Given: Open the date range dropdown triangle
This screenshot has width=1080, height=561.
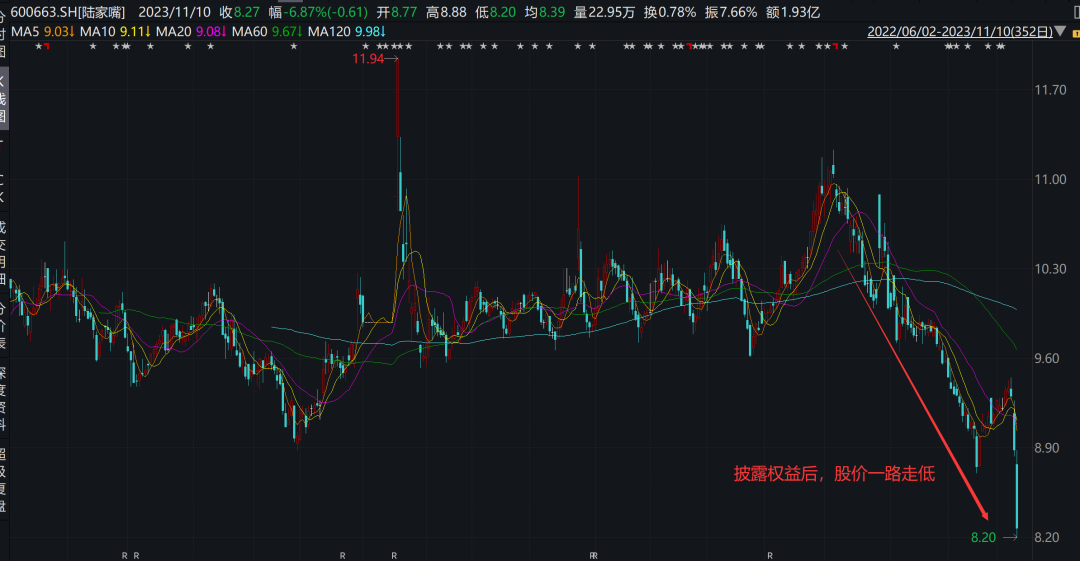Looking at the screenshot, I should [x=1060, y=32].
